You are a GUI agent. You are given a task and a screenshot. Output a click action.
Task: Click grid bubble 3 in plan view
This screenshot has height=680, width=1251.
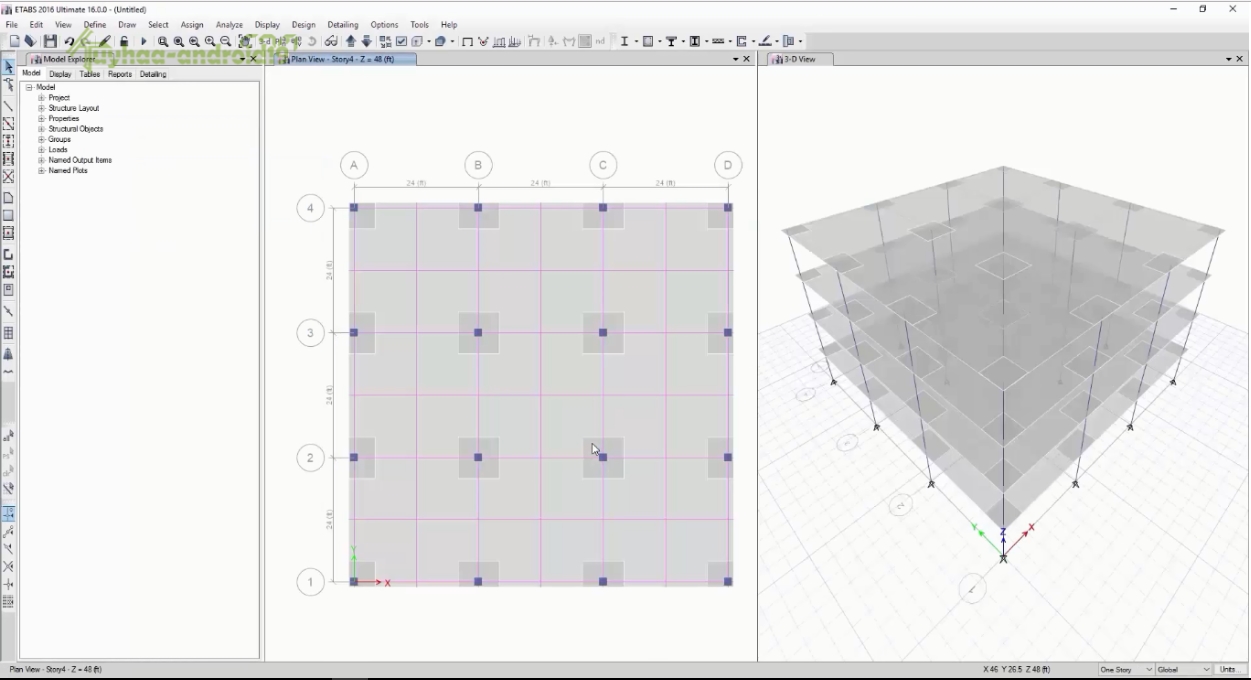coord(311,333)
